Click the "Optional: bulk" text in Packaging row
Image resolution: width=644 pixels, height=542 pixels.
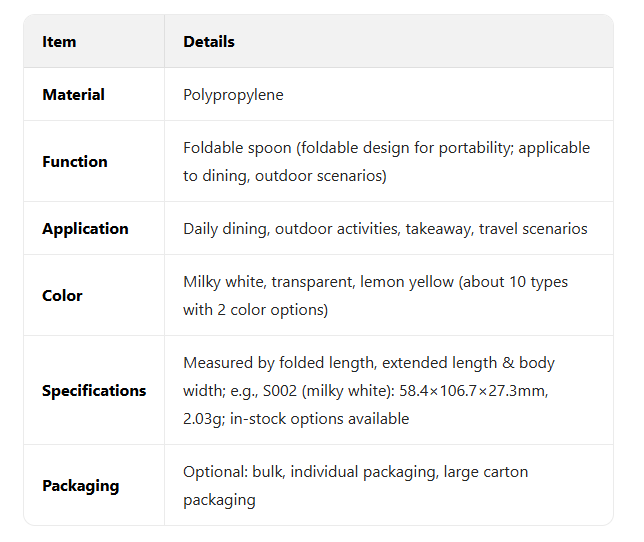pyautogui.click(x=233, y=472)
